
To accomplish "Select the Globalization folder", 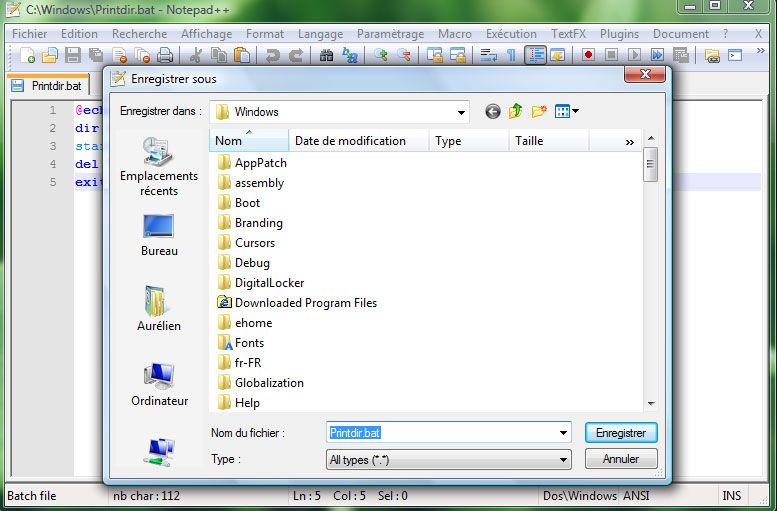I will pos(261,383).
